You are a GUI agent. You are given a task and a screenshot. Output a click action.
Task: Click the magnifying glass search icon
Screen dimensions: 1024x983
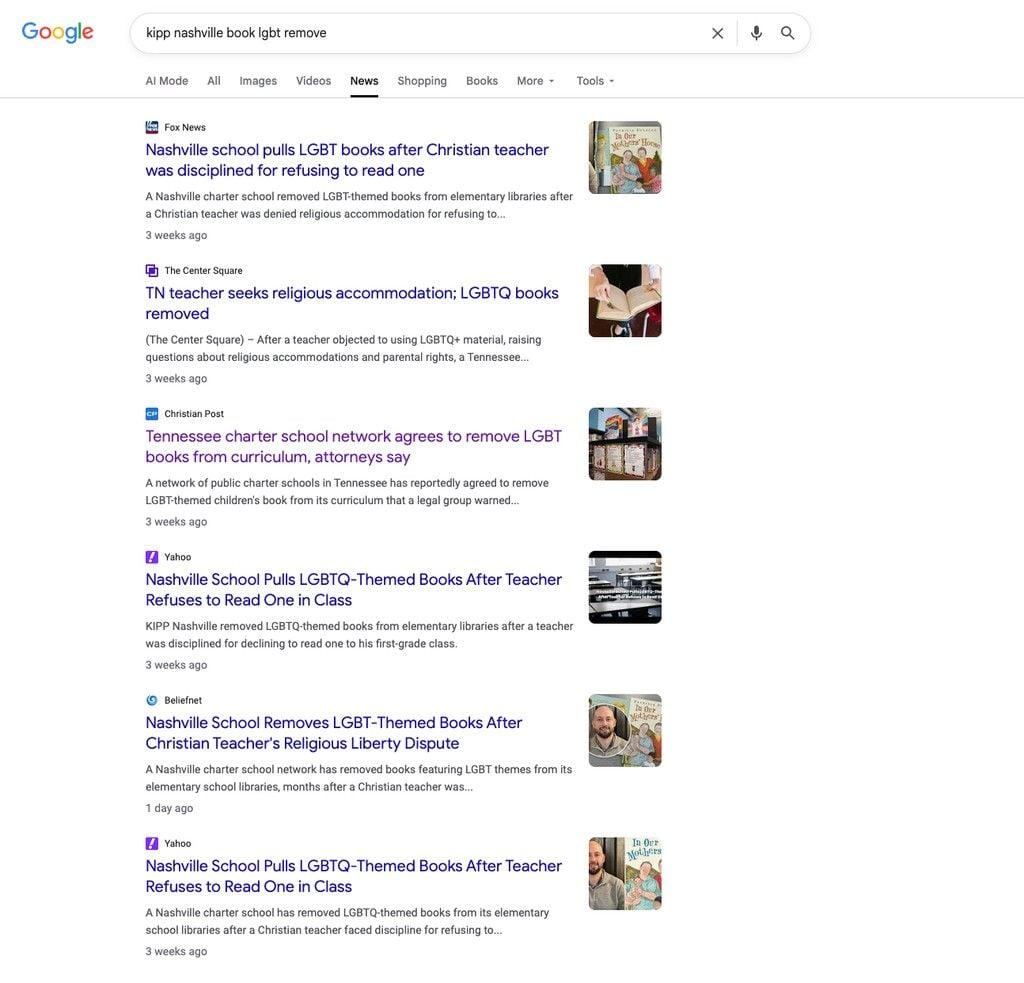(788, 33)
